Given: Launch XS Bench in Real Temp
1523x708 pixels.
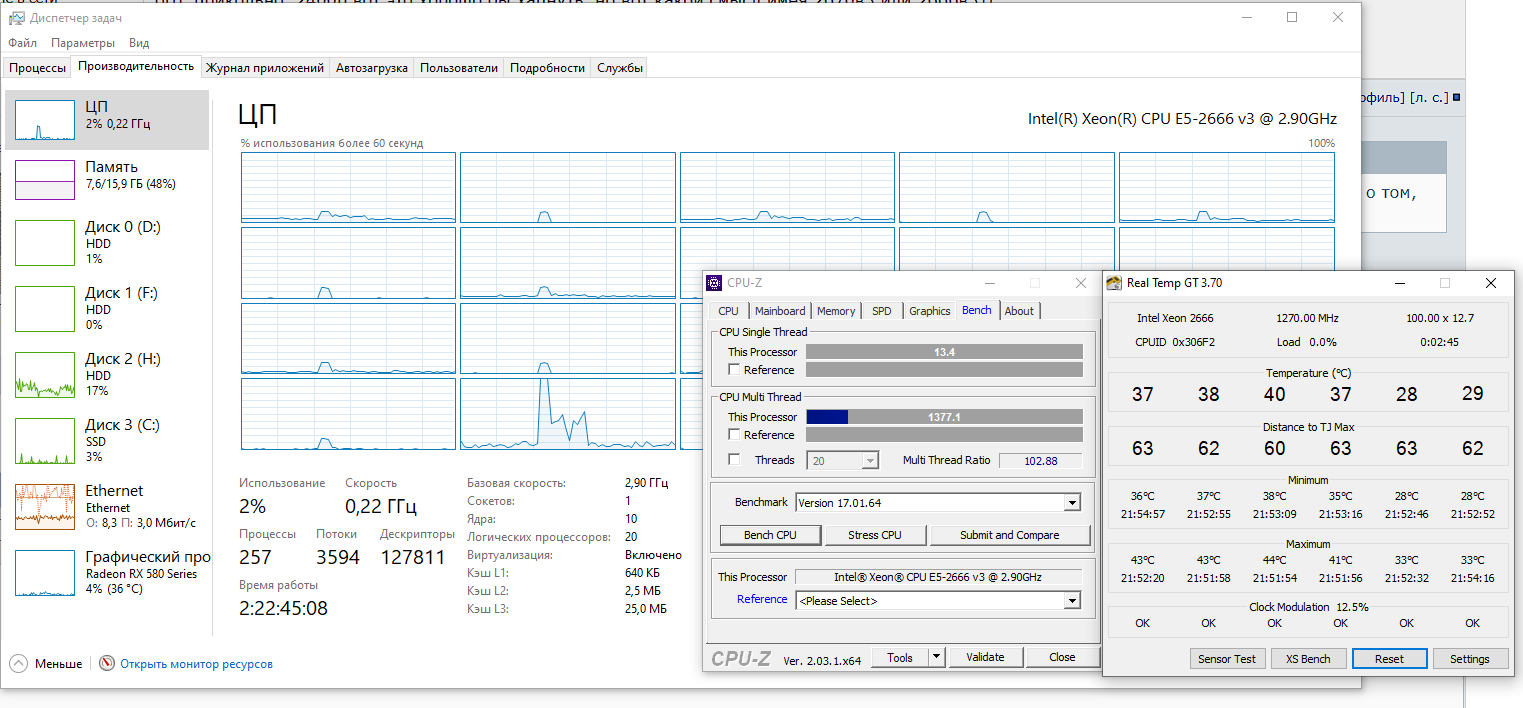Looking at the screenshot, I should 1308,659.
